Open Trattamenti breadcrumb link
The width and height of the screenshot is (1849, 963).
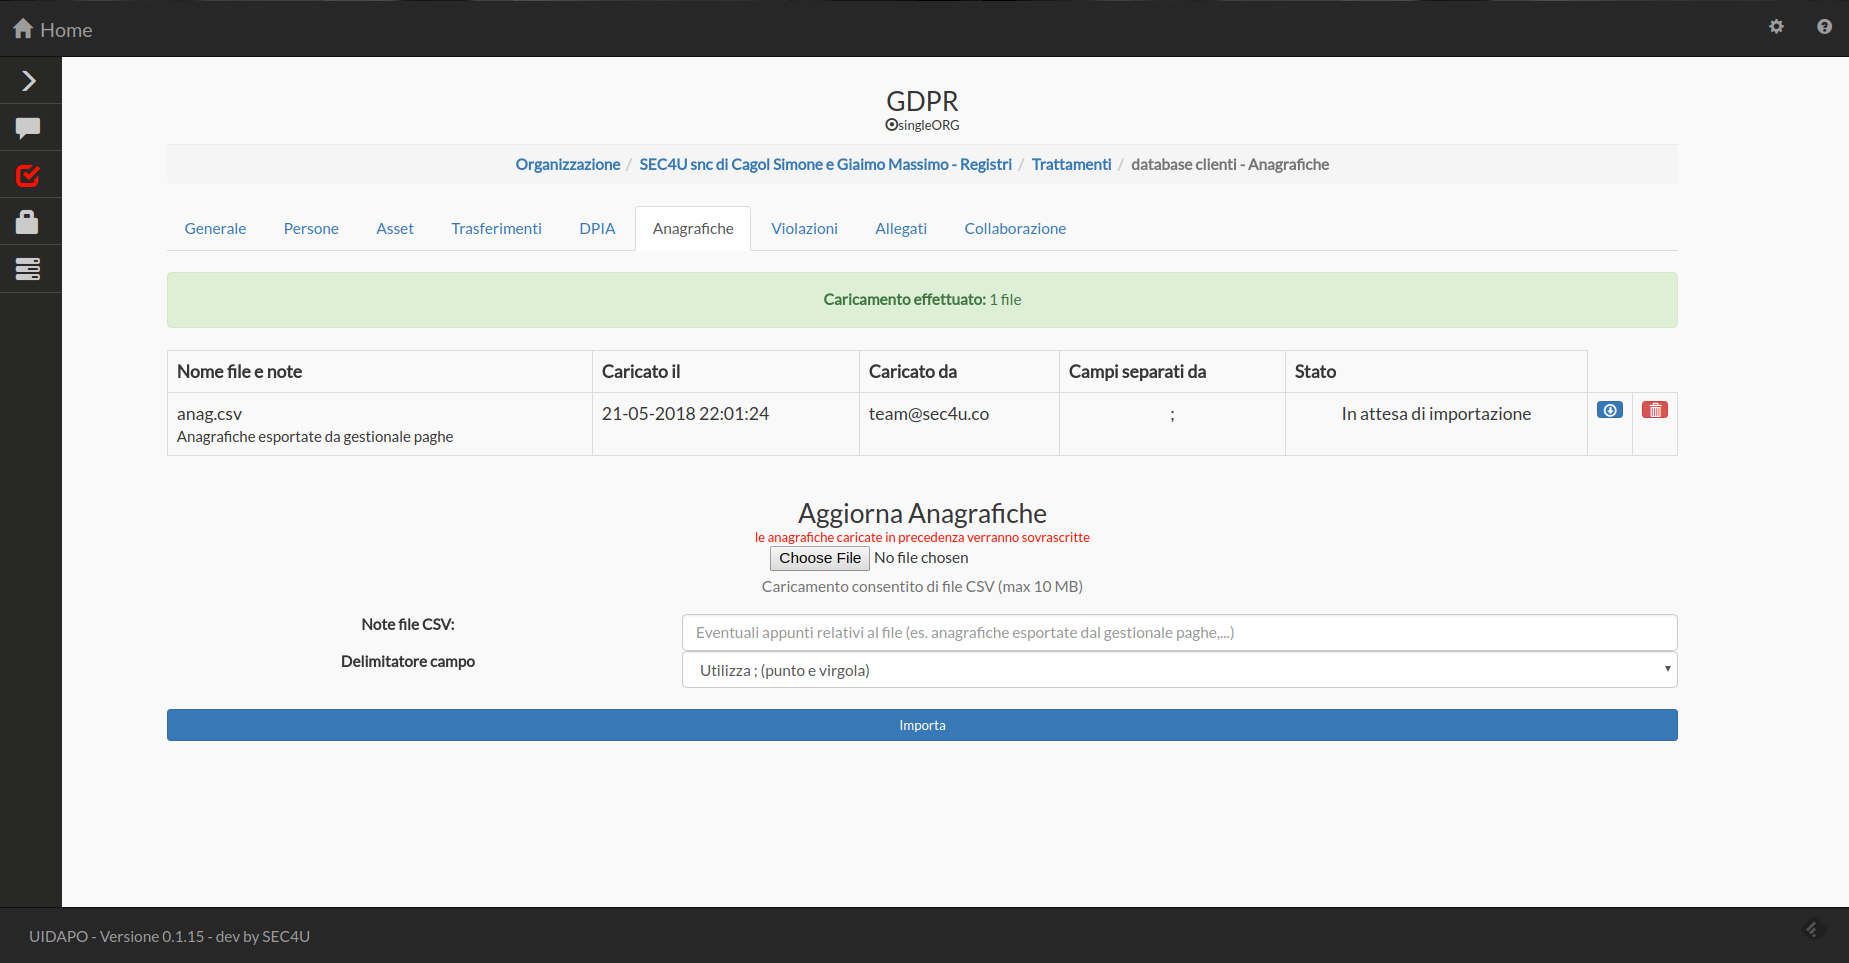tap(1071, 164)
